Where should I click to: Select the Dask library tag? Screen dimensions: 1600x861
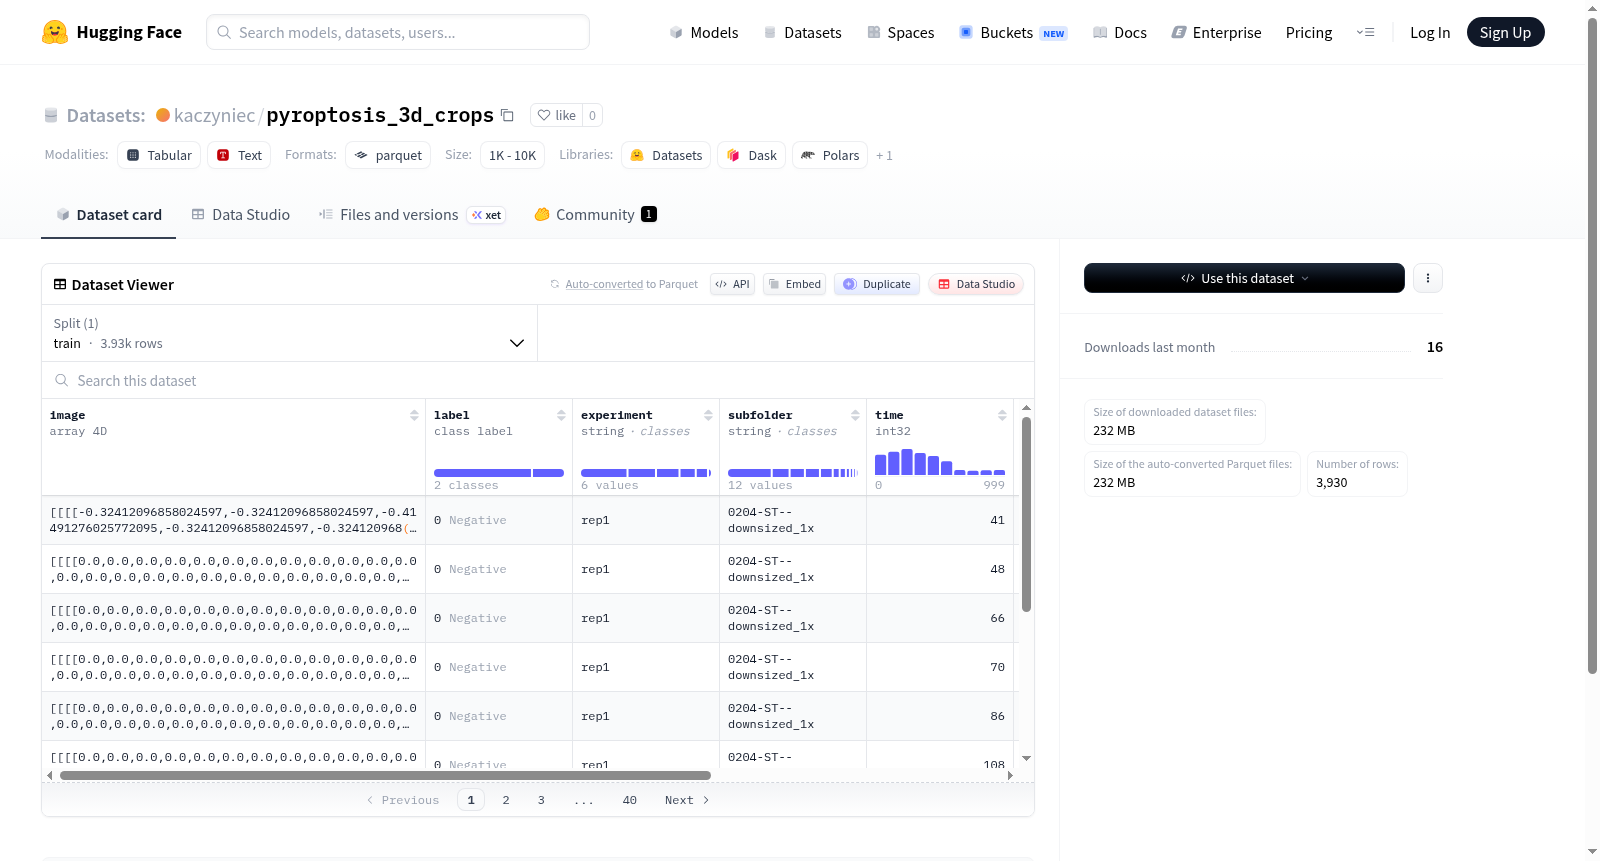click(751, 155)
